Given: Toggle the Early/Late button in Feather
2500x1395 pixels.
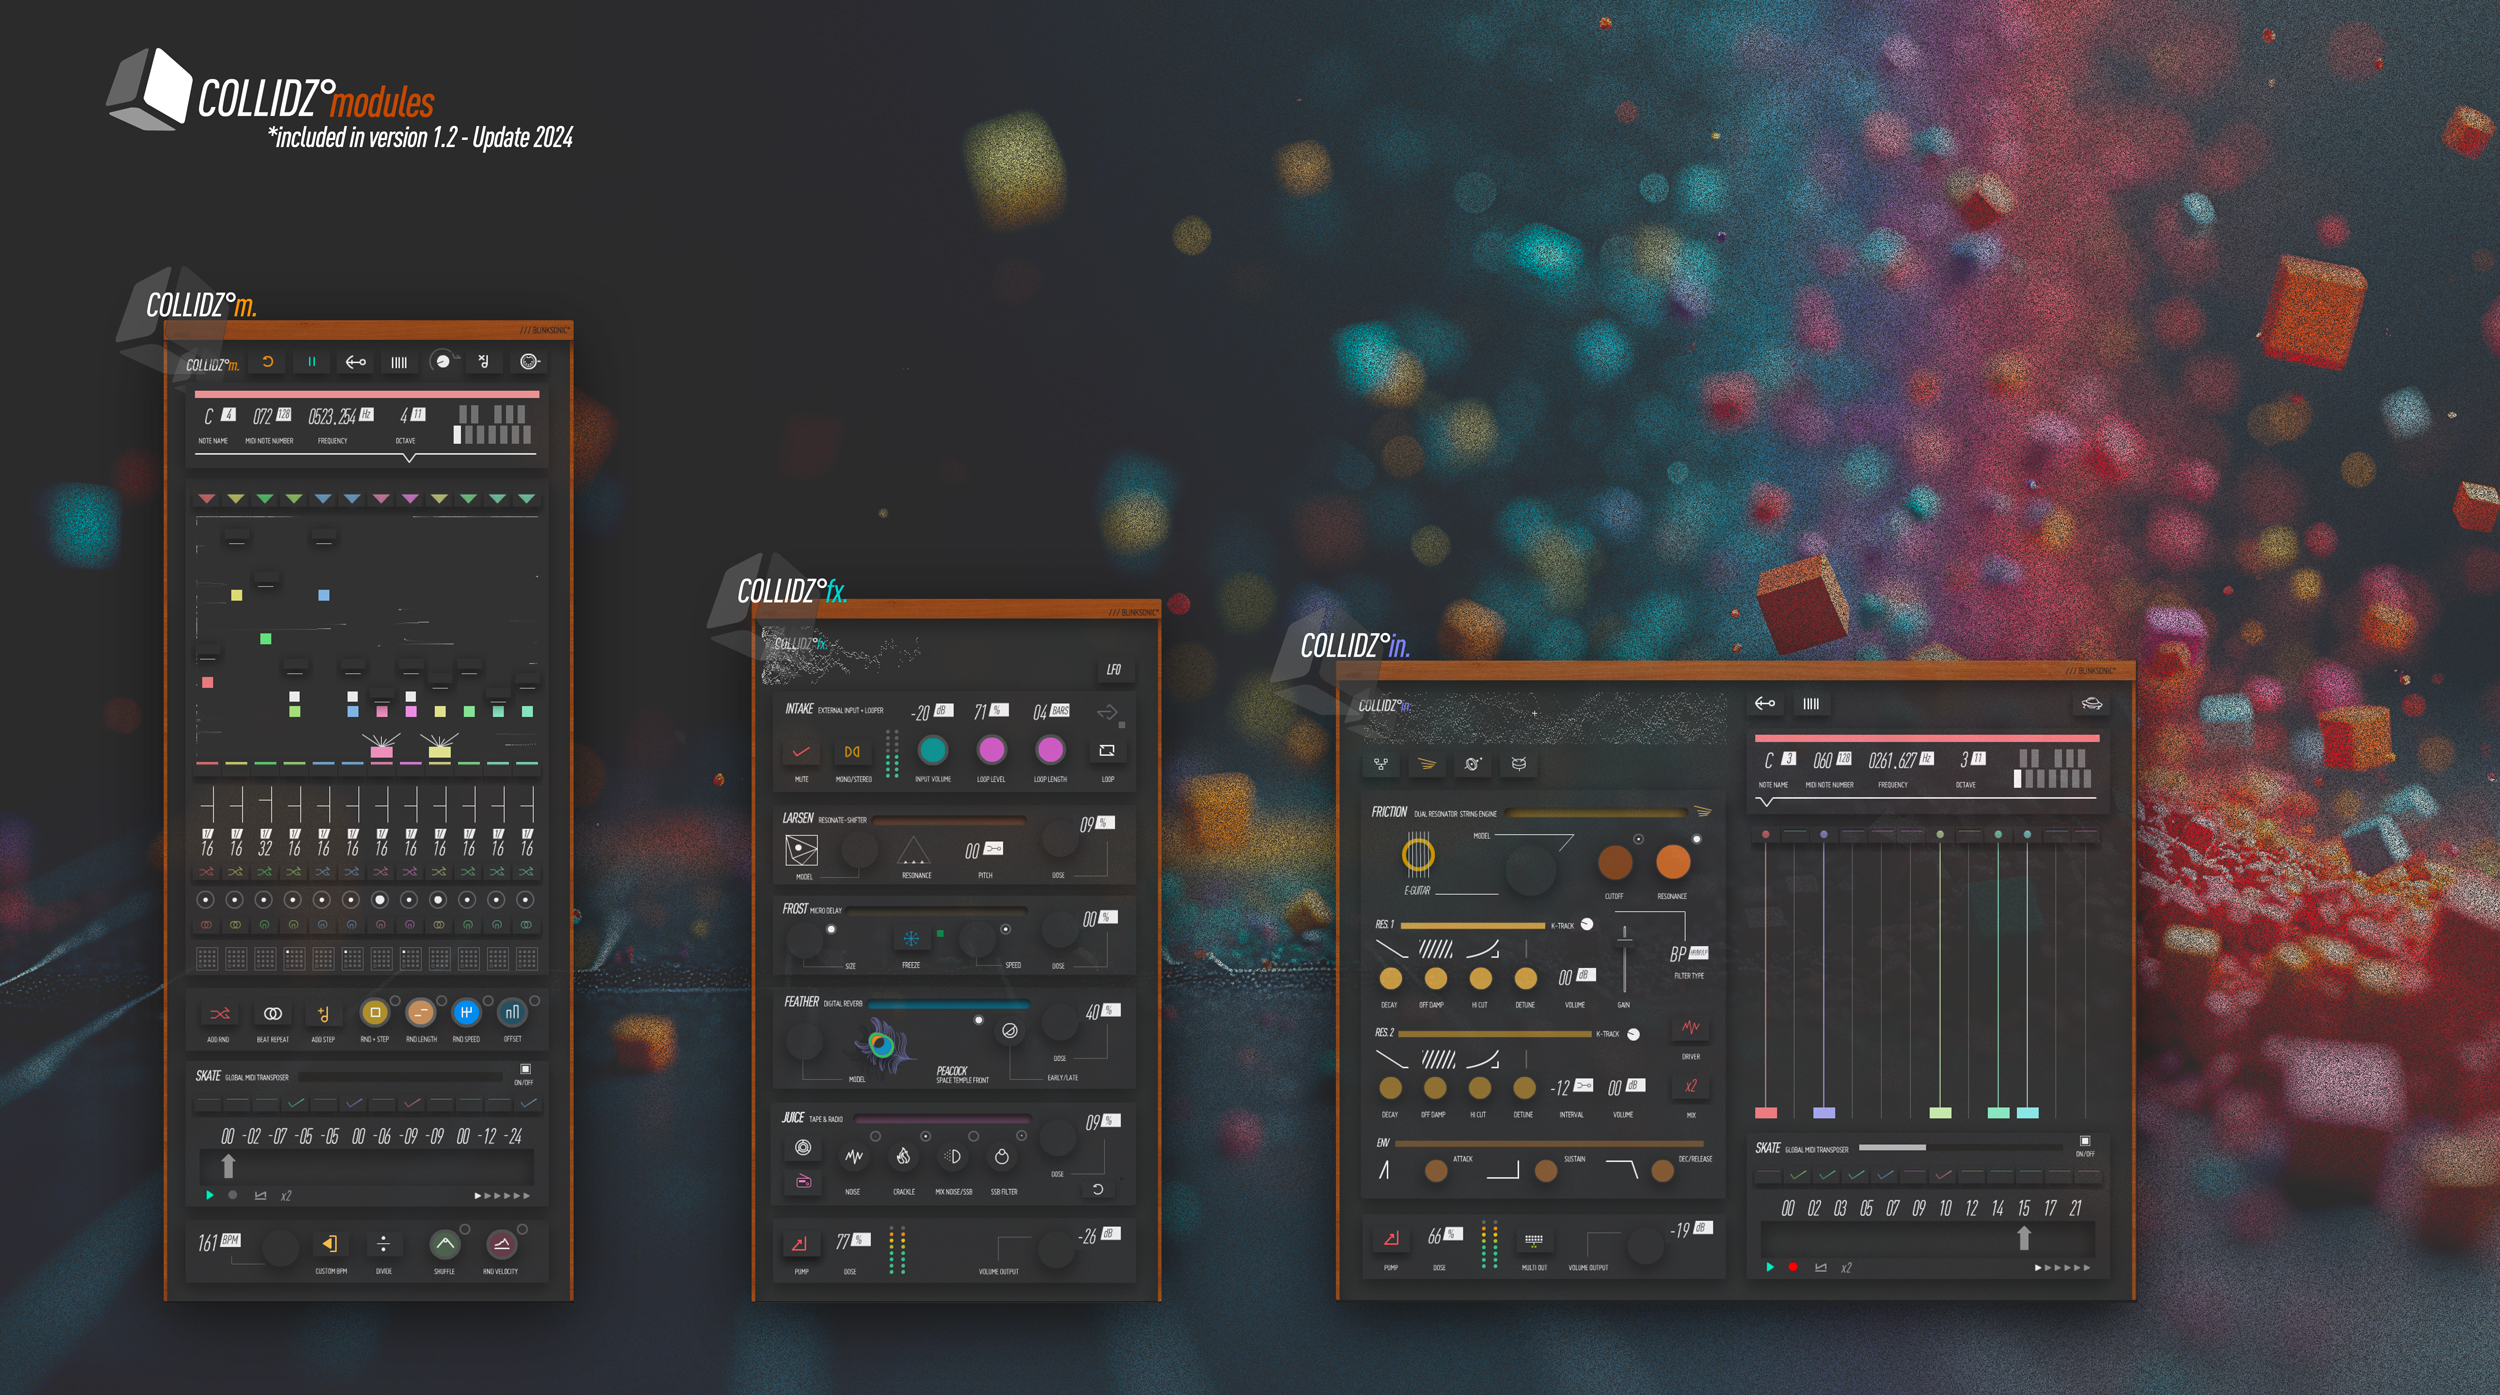Looking at the screenshot, I should [1011, 1031].
